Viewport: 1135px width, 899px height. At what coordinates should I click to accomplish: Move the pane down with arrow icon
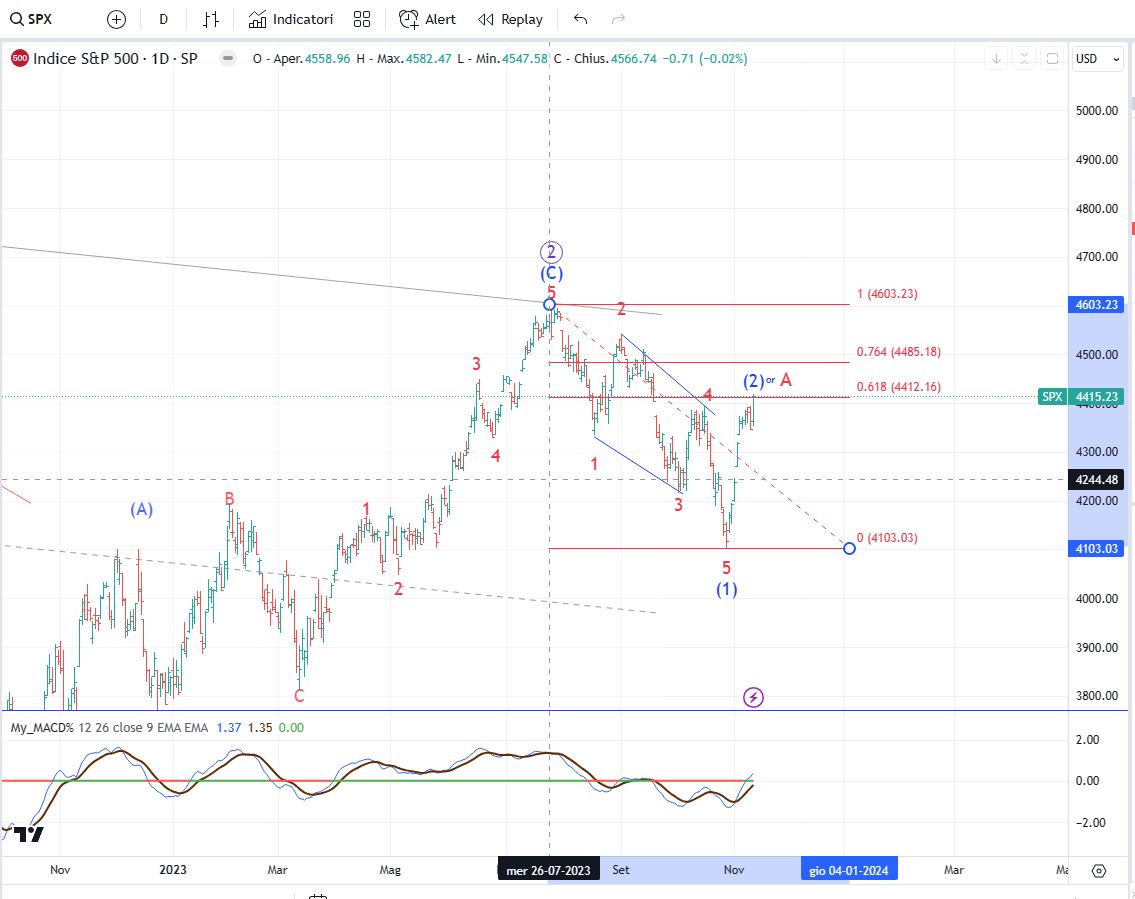tap(996, 59)
